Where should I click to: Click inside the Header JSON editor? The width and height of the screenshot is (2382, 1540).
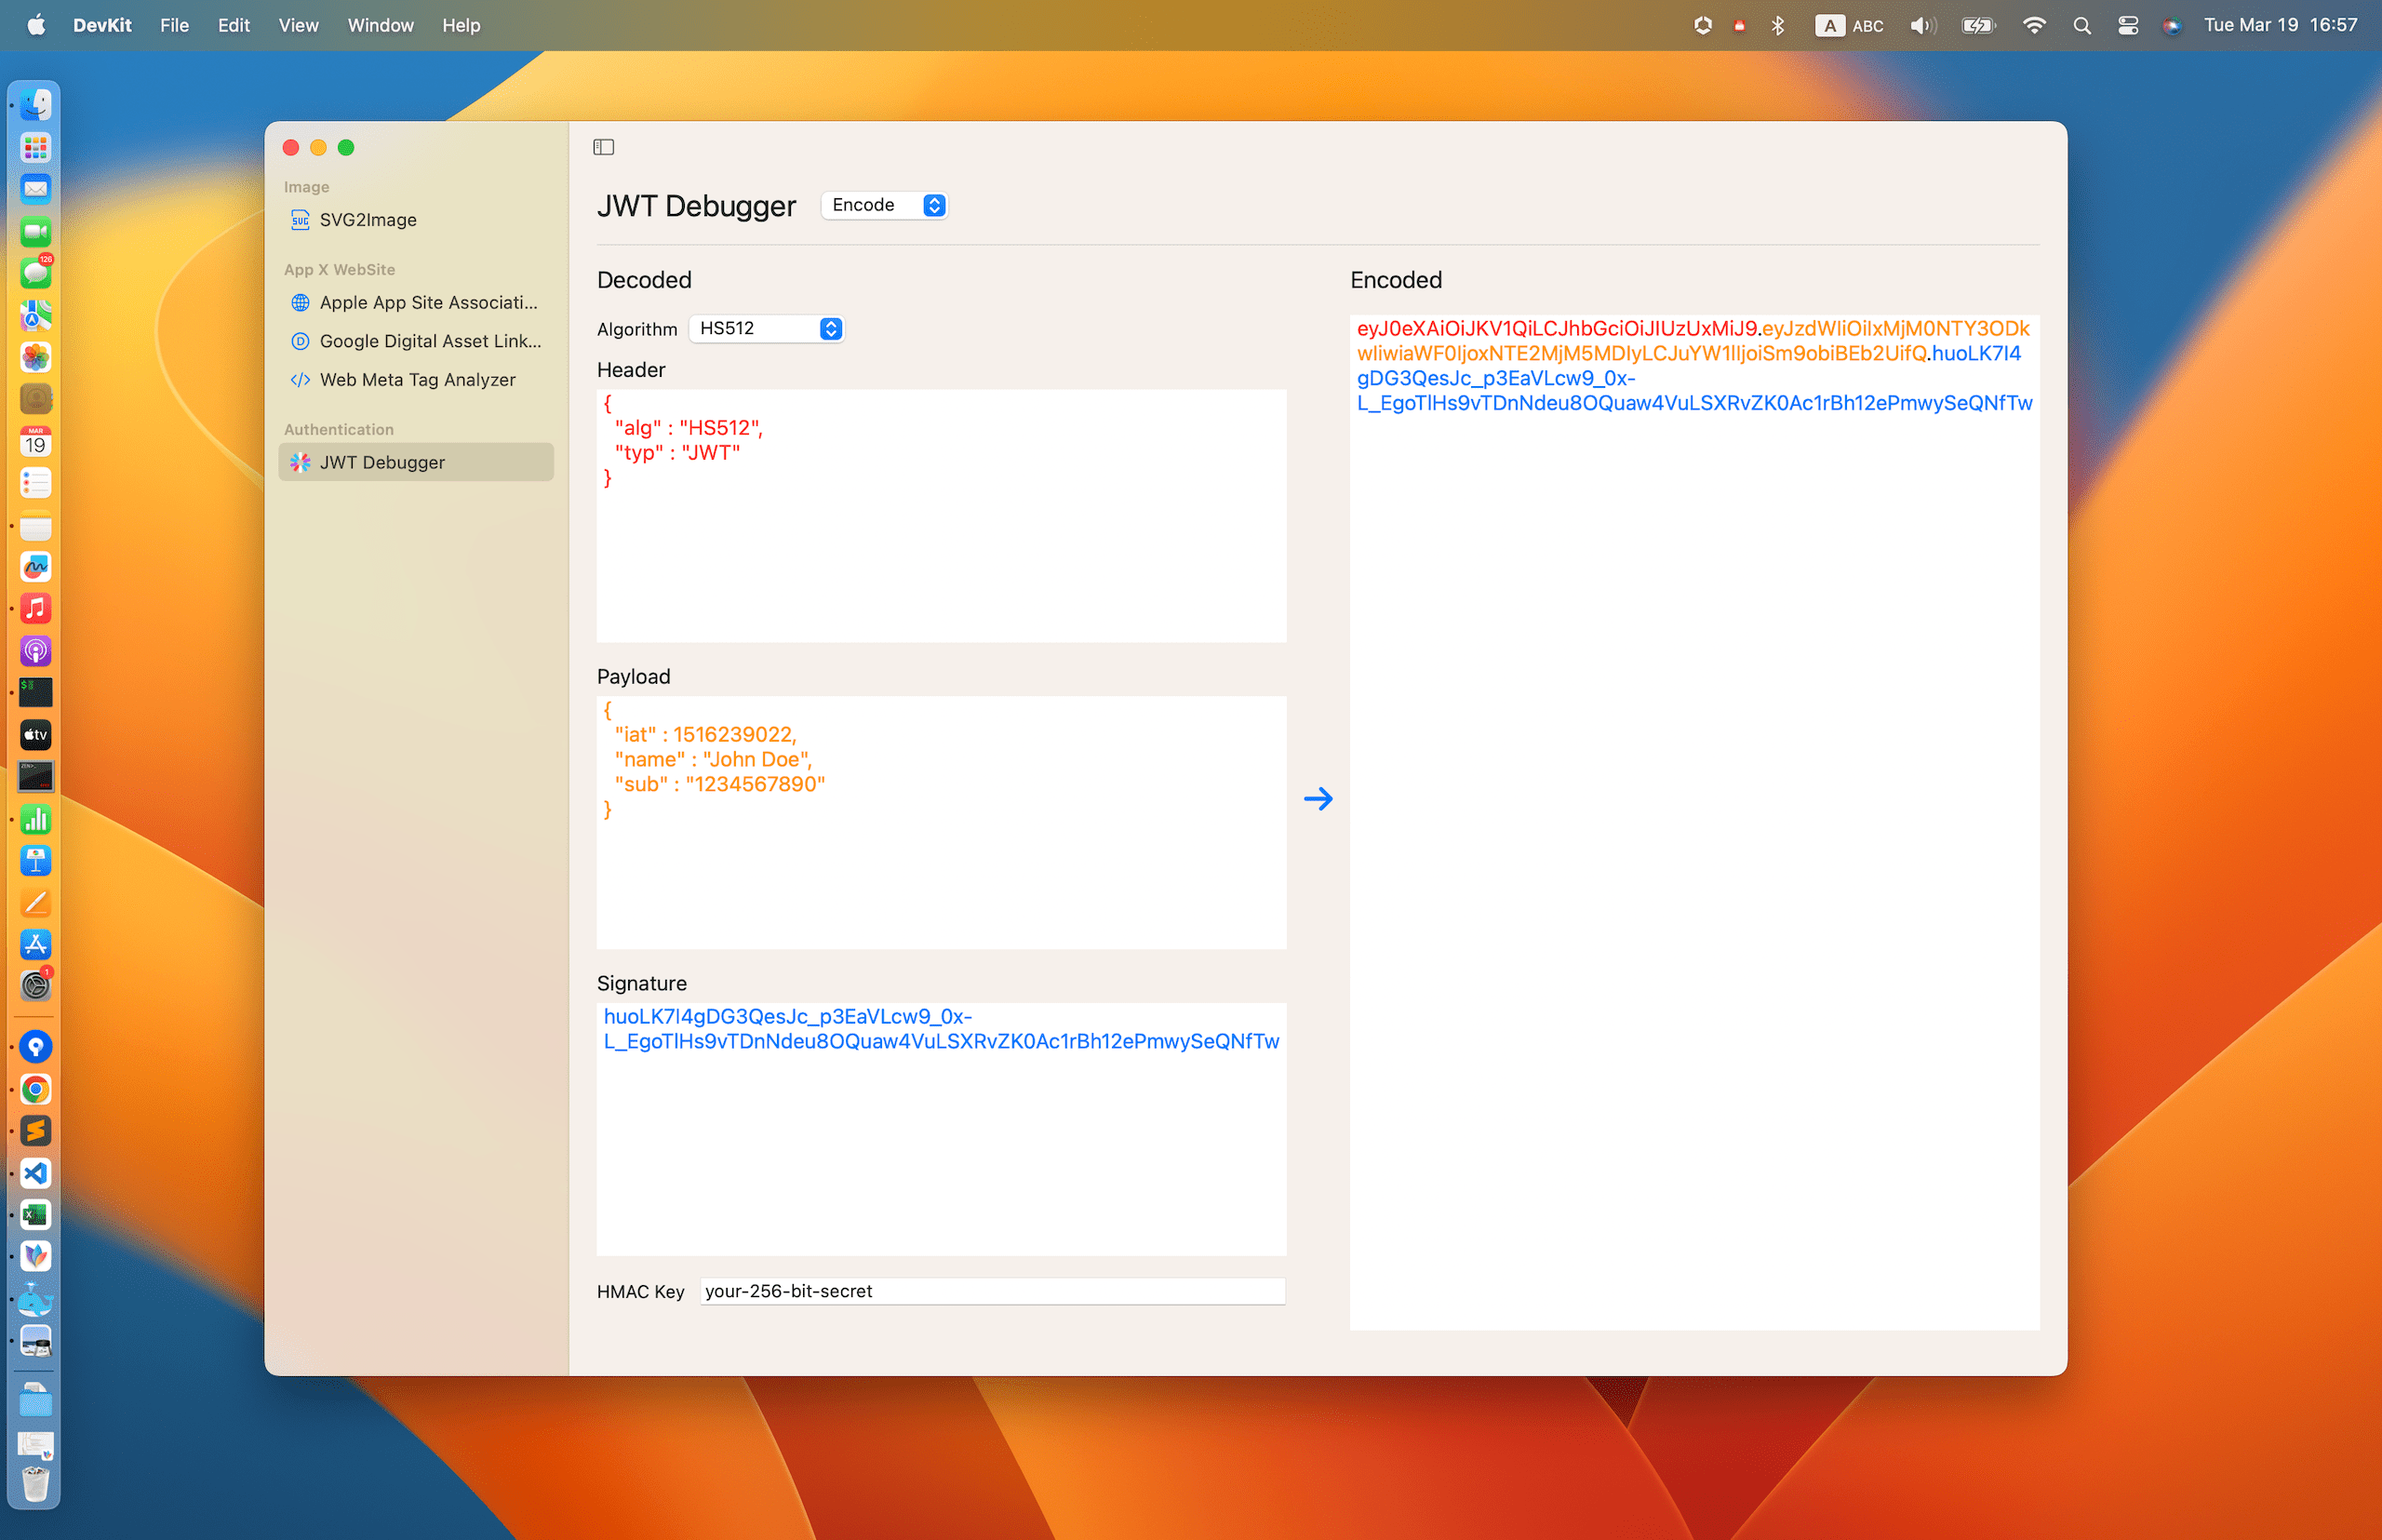point(941,515)
